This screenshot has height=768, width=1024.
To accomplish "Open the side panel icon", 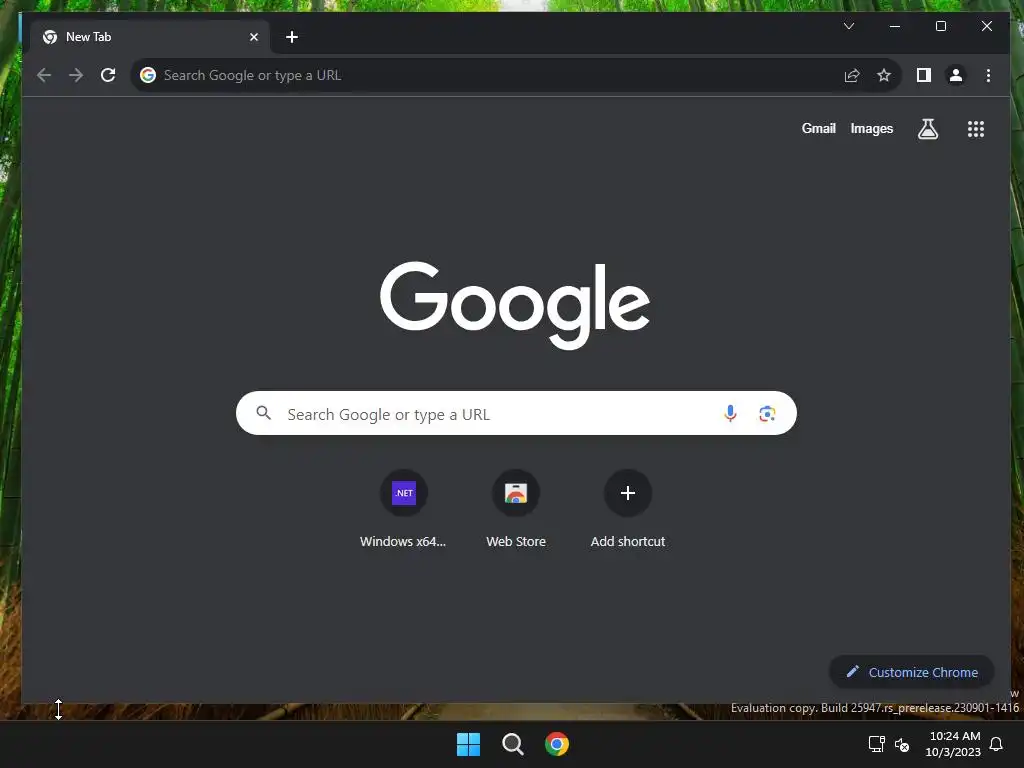I will [x=923, y=75].
